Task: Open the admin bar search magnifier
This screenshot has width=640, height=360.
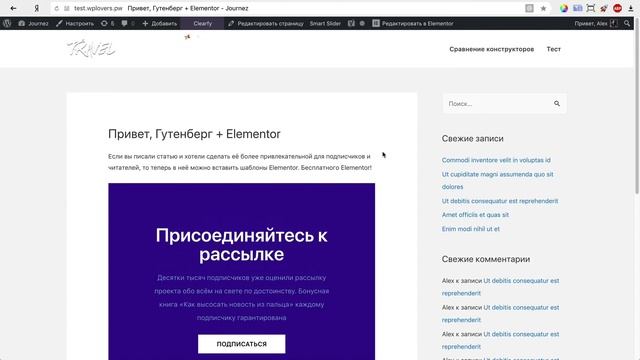Action: (x=627, y=24)
